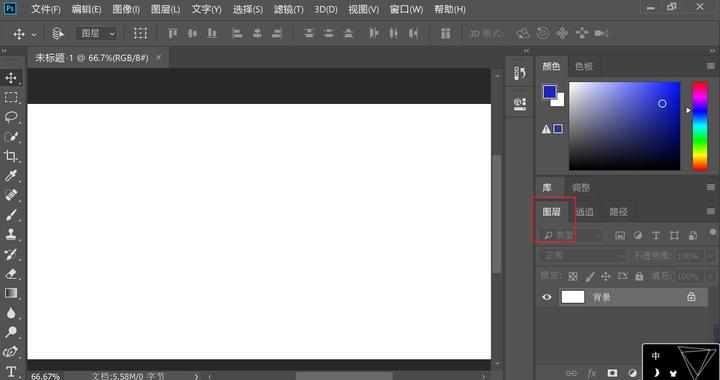Select the Move tool in the toolbox
Image resolution: width=720 pixels, height=380 pixels.
click(11, 78)
